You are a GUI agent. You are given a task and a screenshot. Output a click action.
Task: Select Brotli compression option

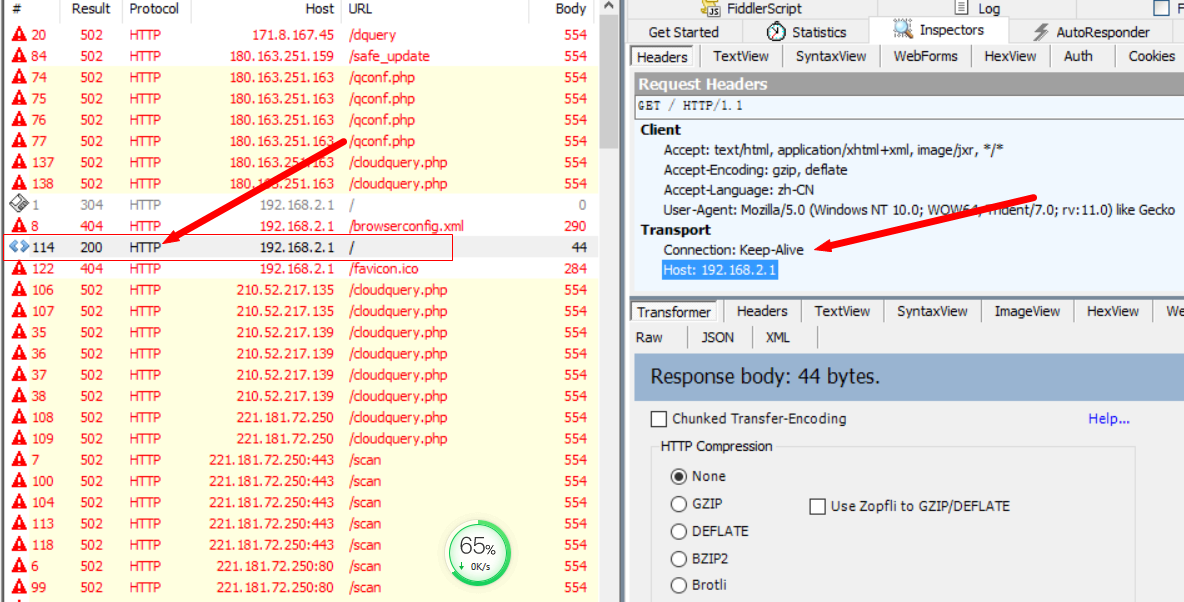pos(679,585)
